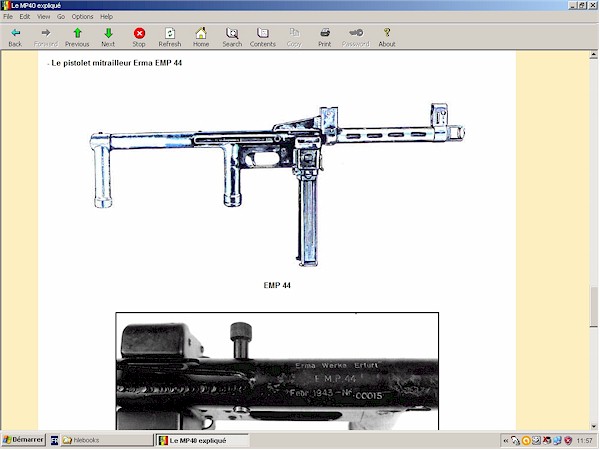
Task: Open the Go menu
Action: 61,16
